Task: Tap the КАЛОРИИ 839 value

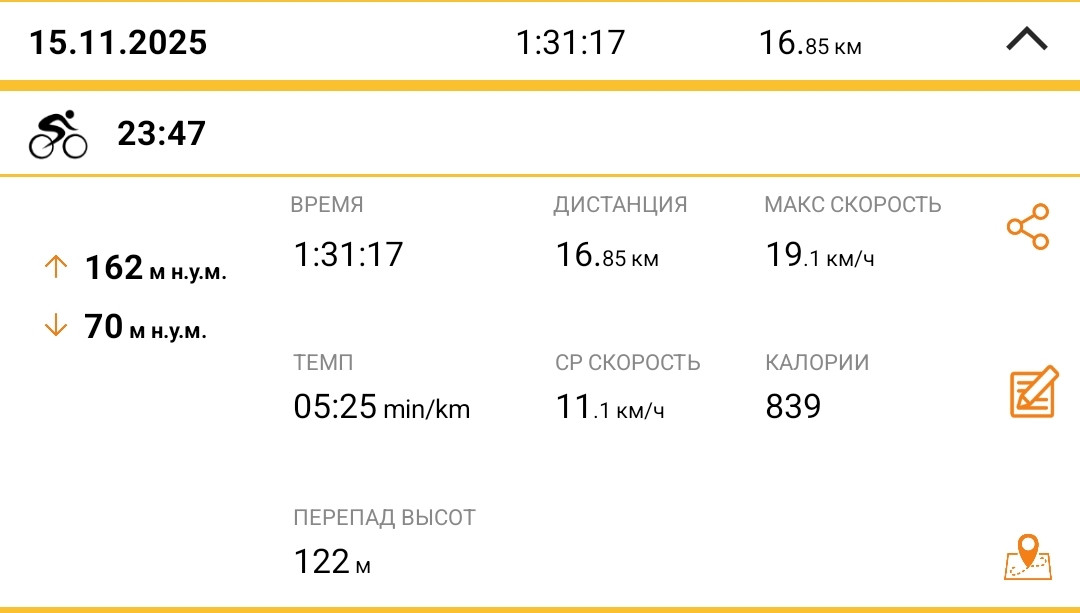Action: (793, 406)
